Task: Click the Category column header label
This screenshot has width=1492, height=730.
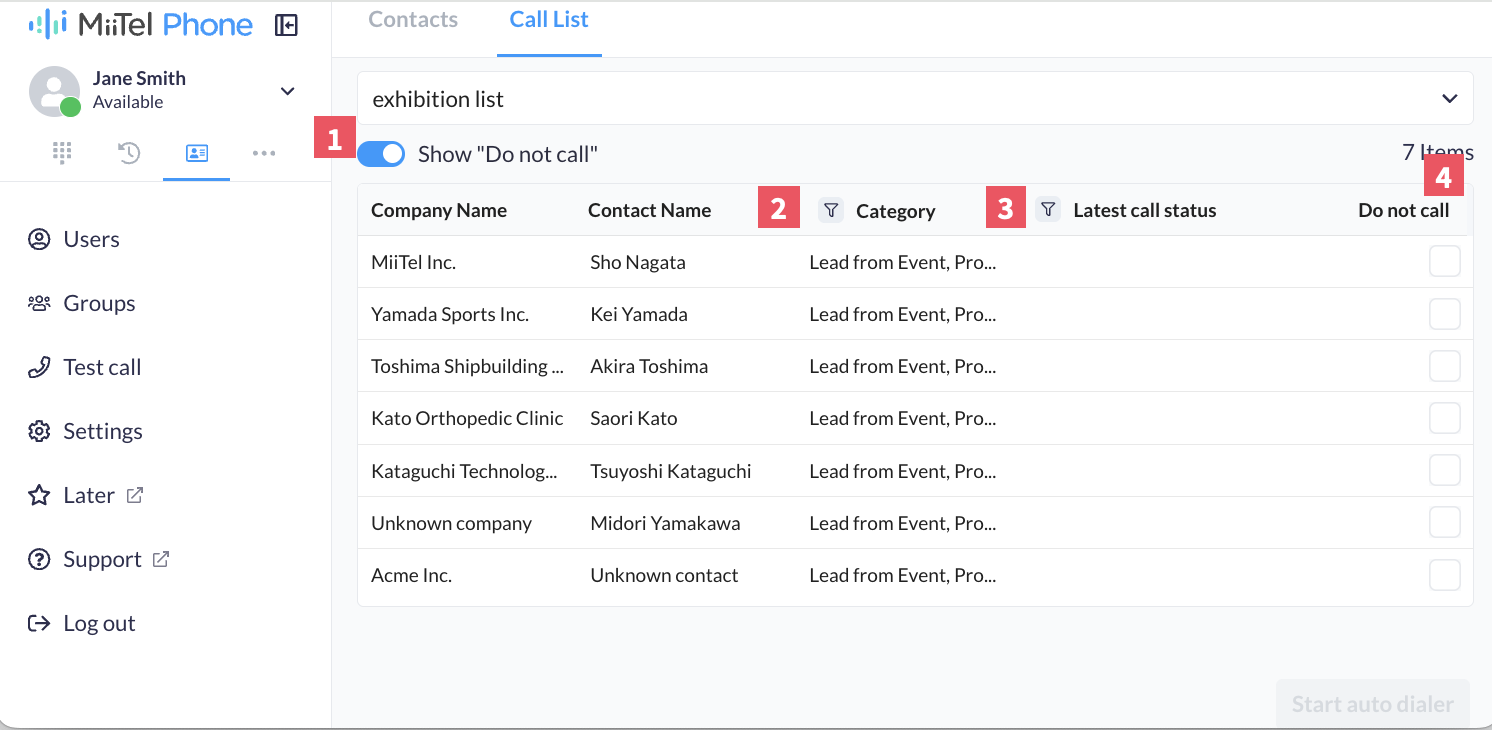Action: point(896,211)
